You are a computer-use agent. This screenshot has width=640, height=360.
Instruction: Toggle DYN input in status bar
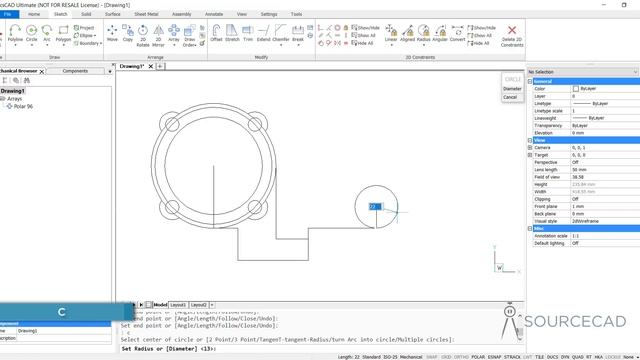click(x=565, y=357)
